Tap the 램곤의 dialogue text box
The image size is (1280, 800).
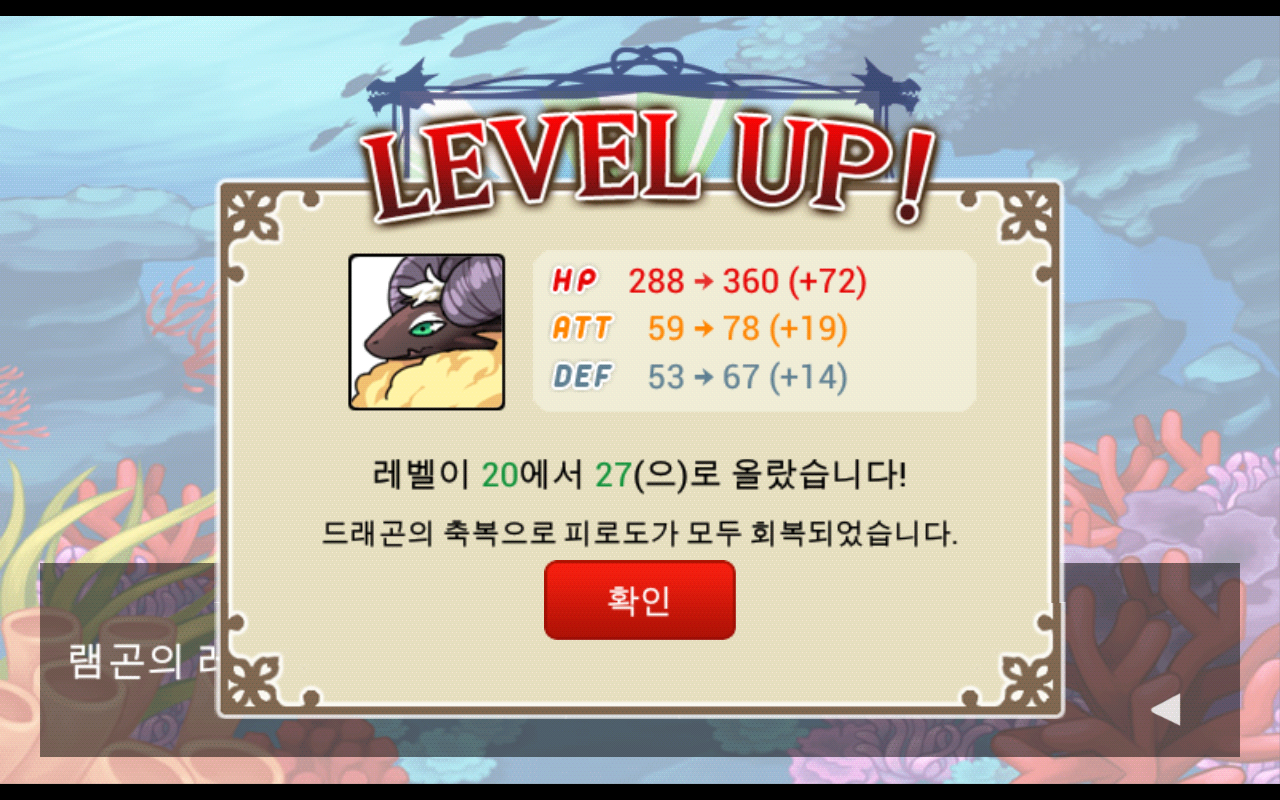[x=130, y=660]
